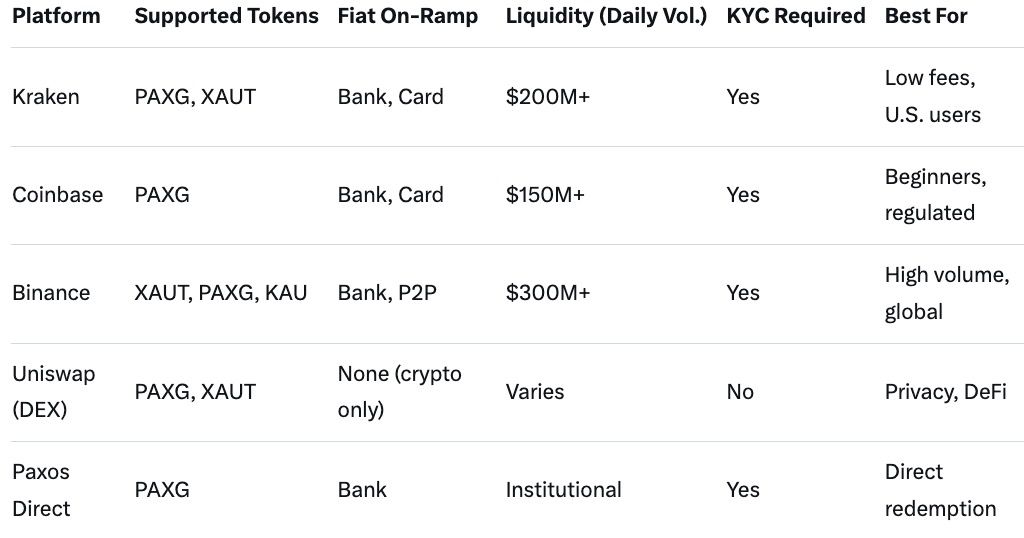This screenshot has width=1024, height=538.
Task: Select the Kraken platform cell
Action: (x=46, y=97)
